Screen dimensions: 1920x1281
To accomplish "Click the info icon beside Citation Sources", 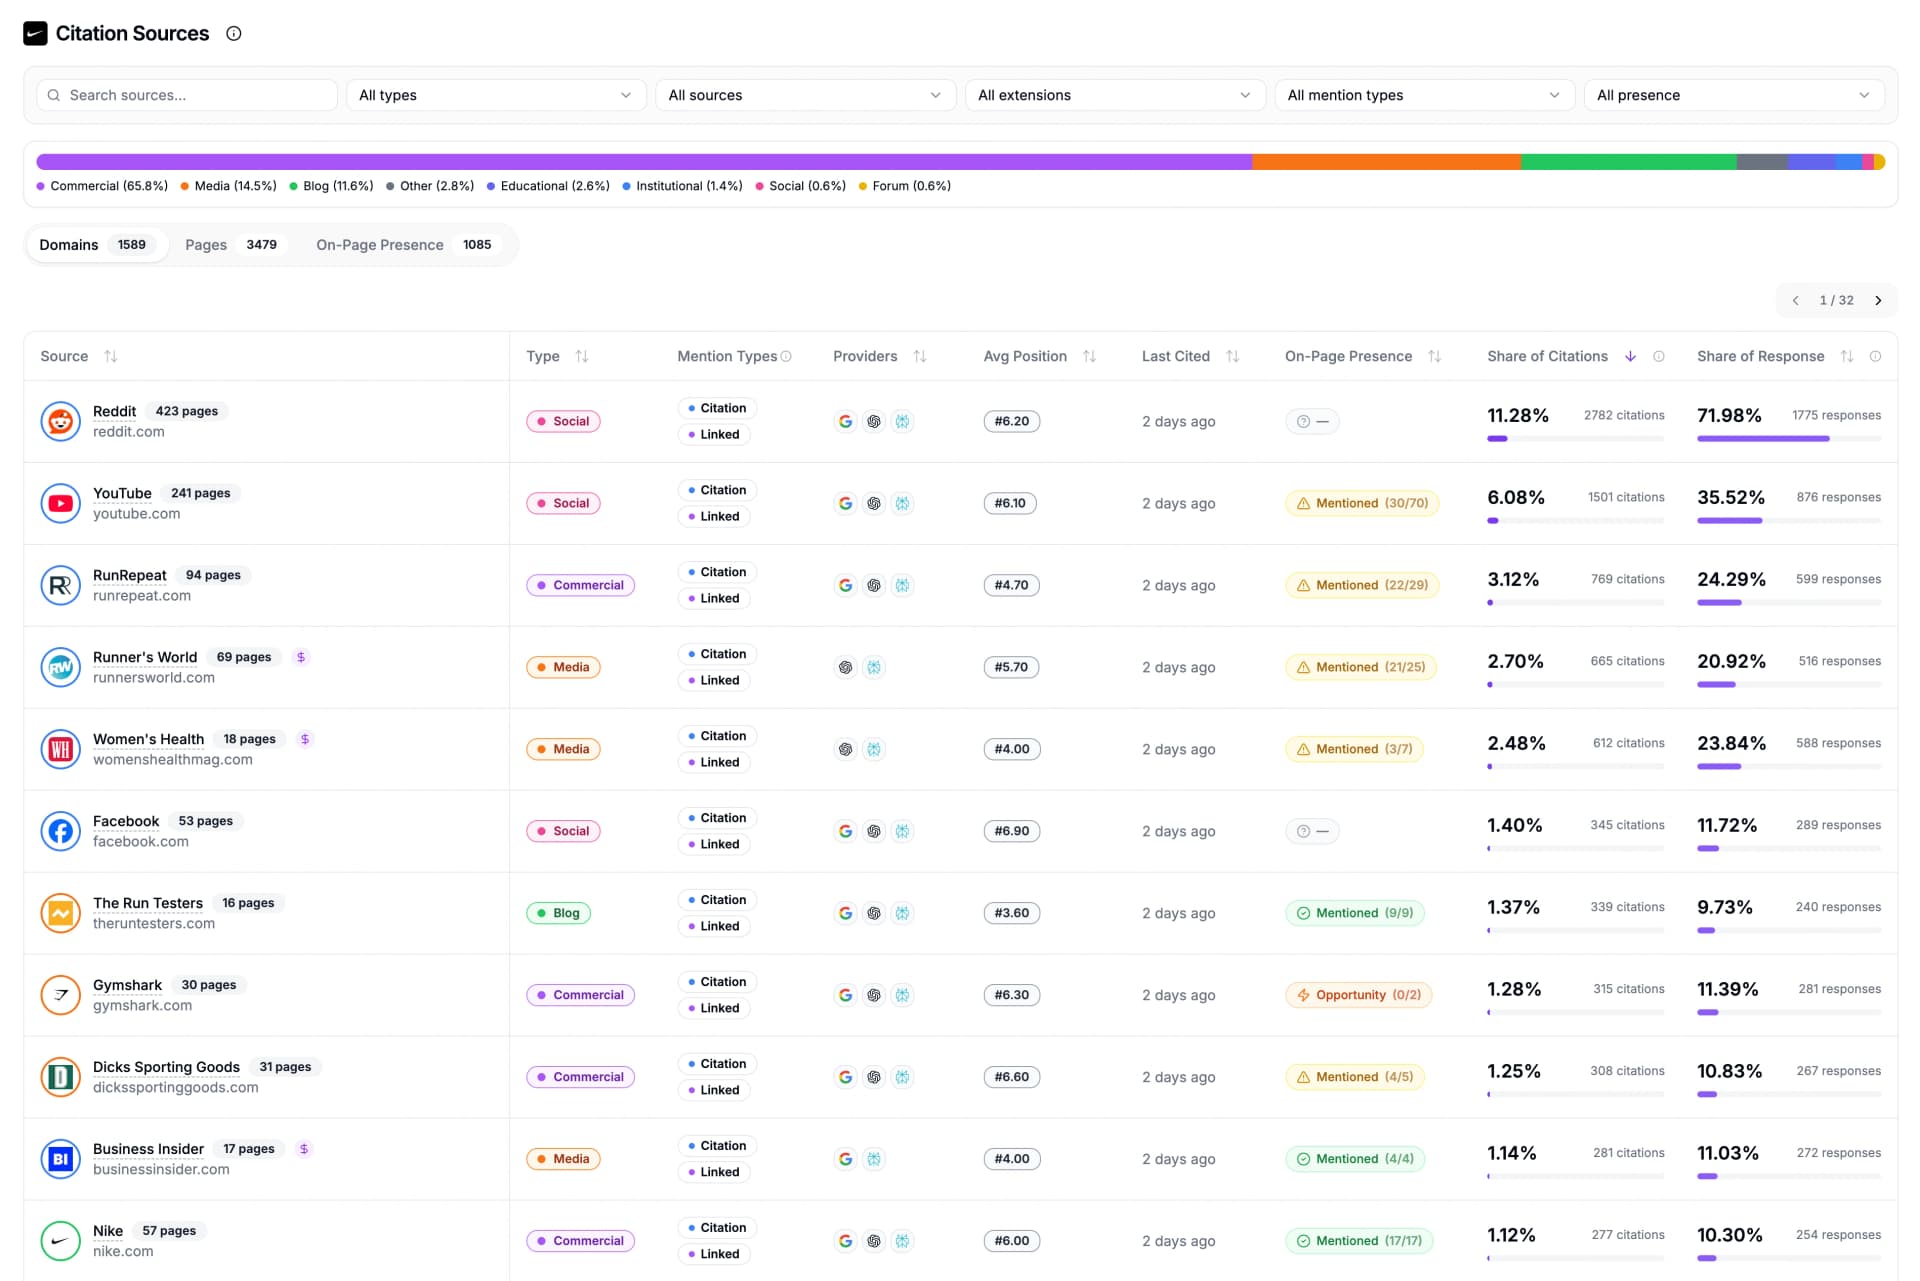I will tap(234, 33).
